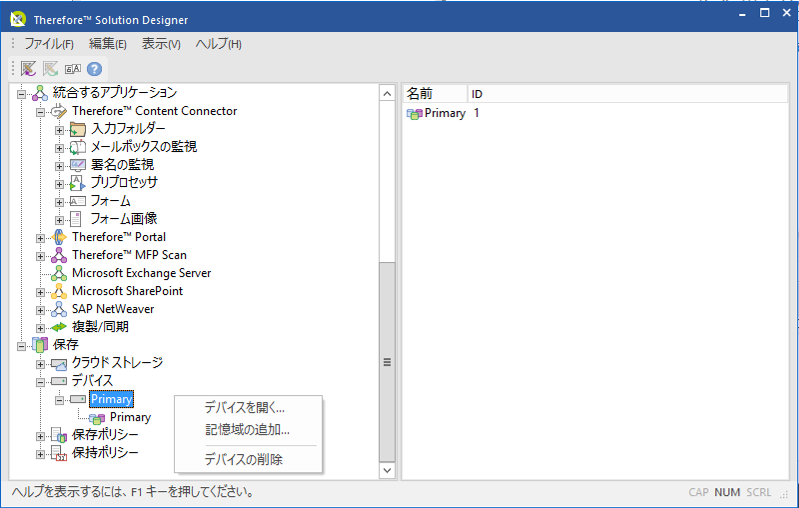Expand the 入力フォルダー node
The height and width of the screenshot is (508, 799).
(x=59, y=130)
